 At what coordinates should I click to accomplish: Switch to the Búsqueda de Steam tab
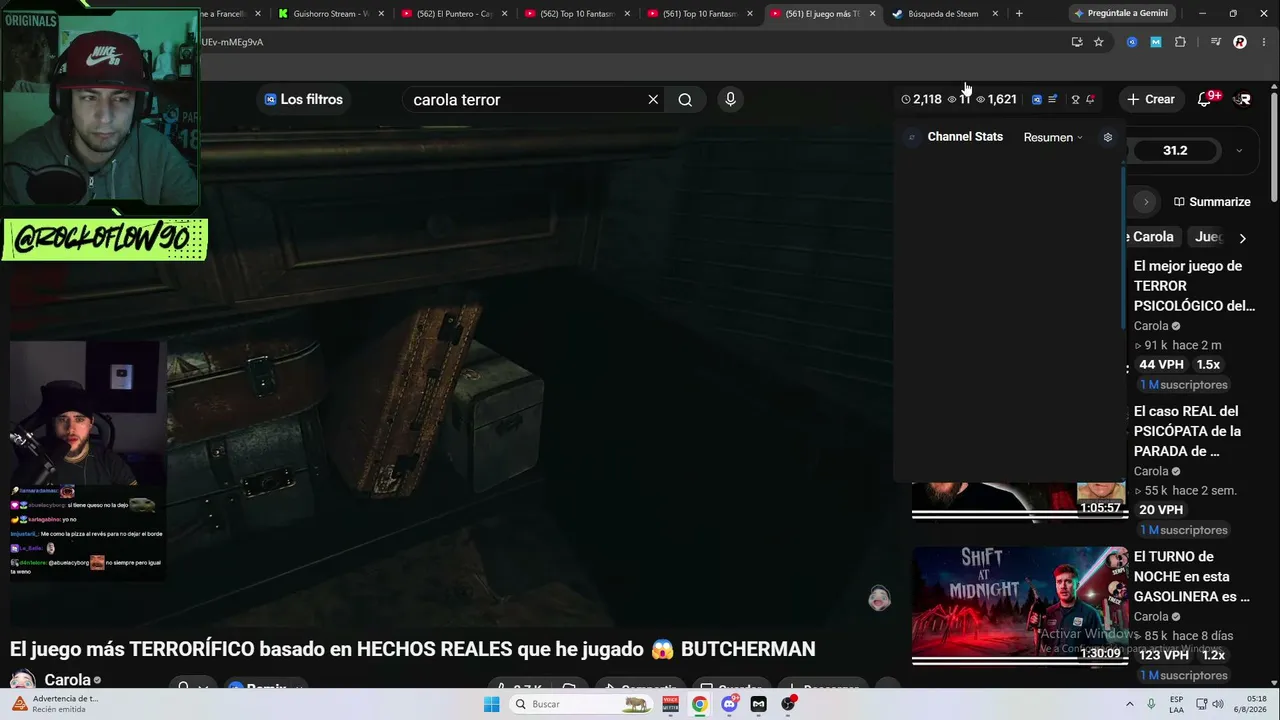942,14
